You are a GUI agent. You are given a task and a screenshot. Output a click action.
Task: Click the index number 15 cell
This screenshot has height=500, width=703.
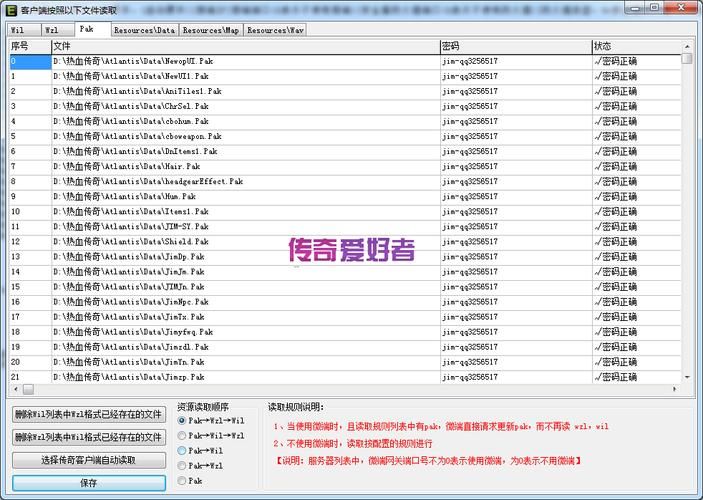pyautogui.click(x=30, y=287)
